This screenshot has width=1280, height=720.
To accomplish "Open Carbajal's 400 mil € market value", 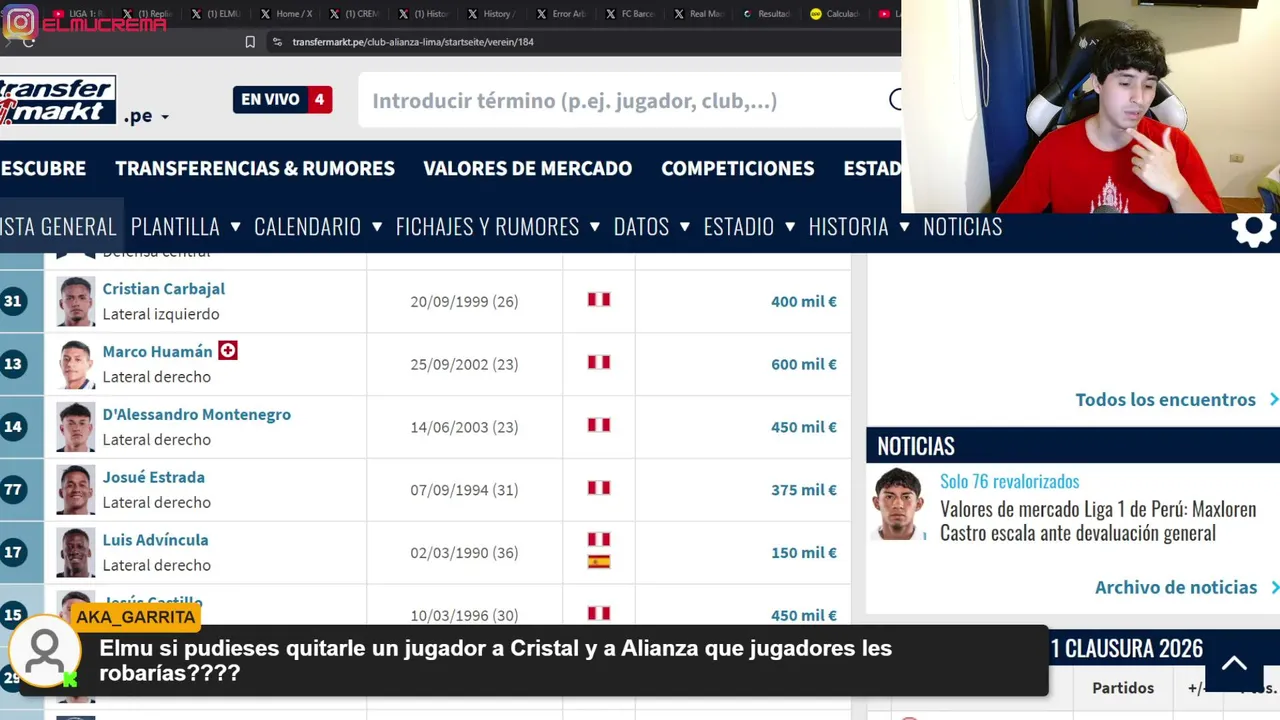I will point(804,301).
